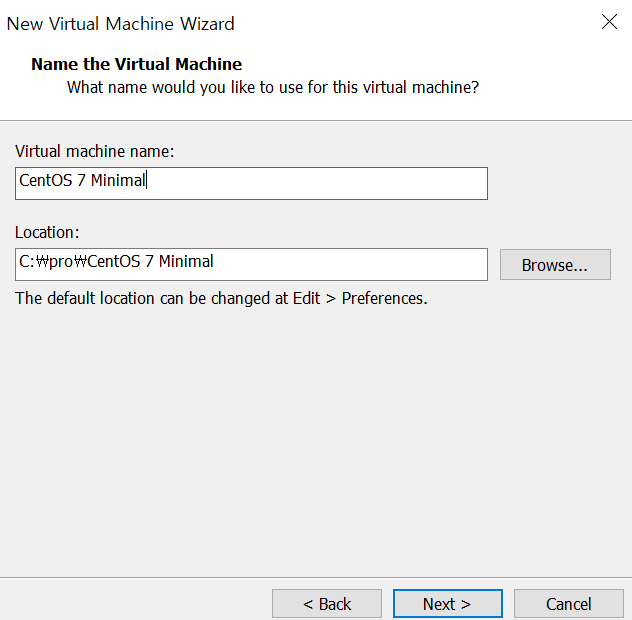Click the 'Name the Virtual Machine' heading
632x620 pixels.
coord(137,64)
